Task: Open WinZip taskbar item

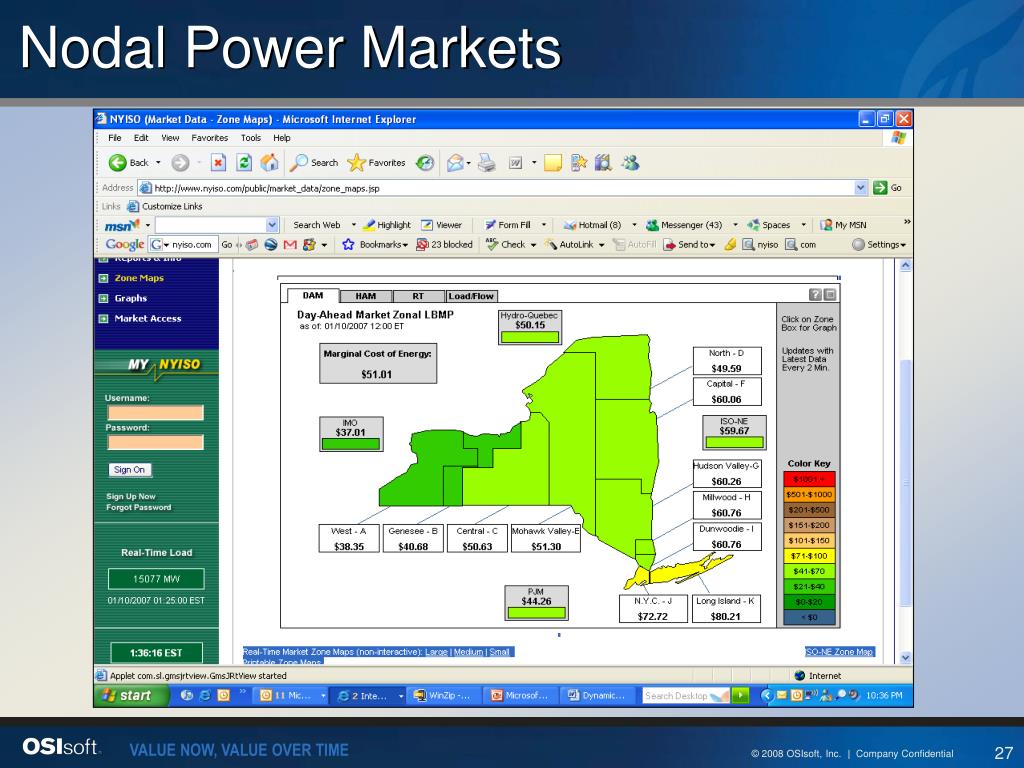Action: click(x=443, y=696)
